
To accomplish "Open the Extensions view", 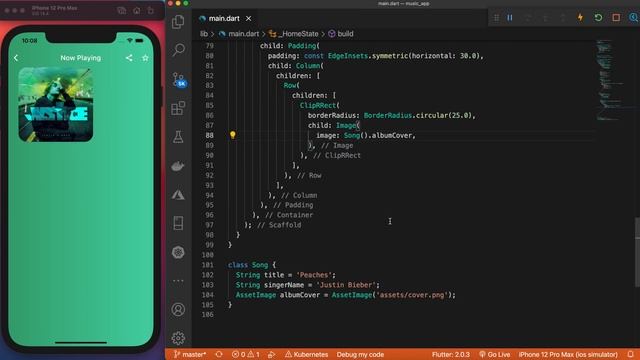I will [178, 108].
